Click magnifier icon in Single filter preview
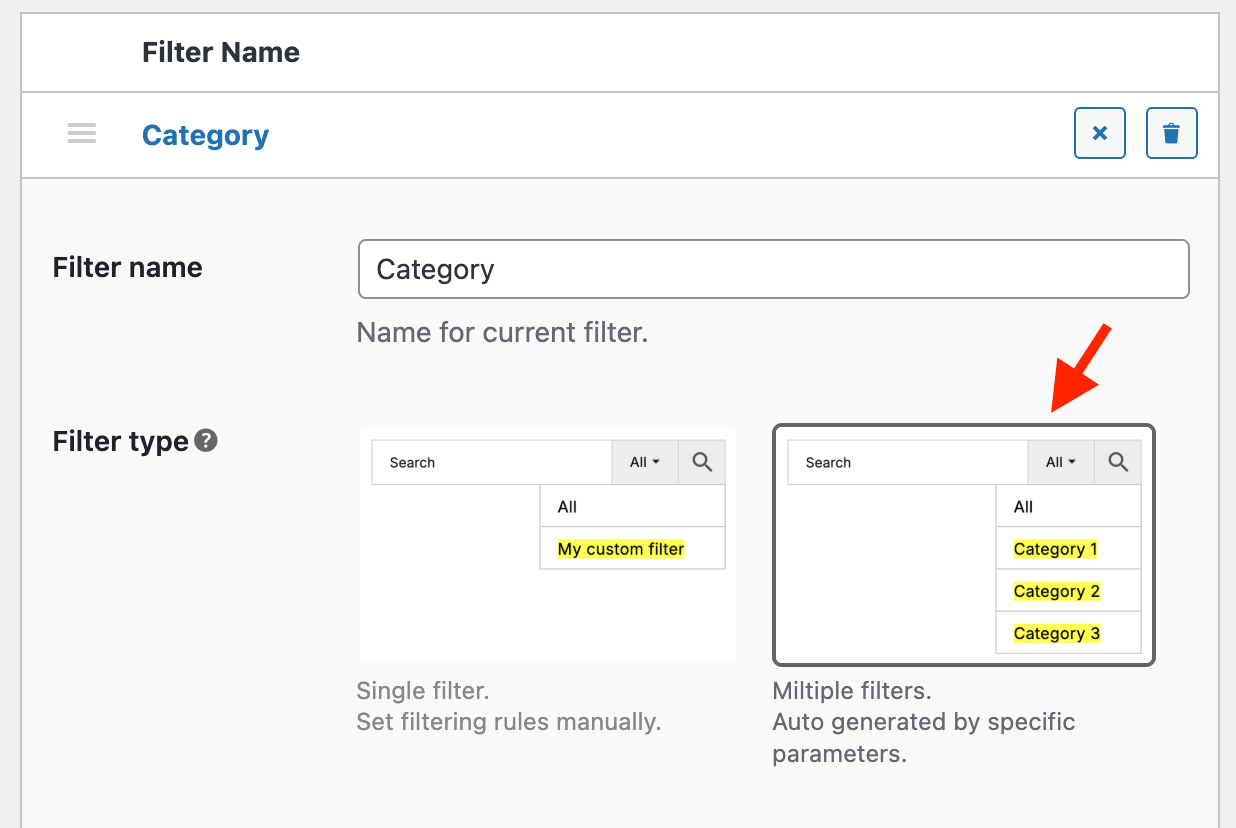The width and height of the screenshot is (1236, 828). (x=702, y=462)
